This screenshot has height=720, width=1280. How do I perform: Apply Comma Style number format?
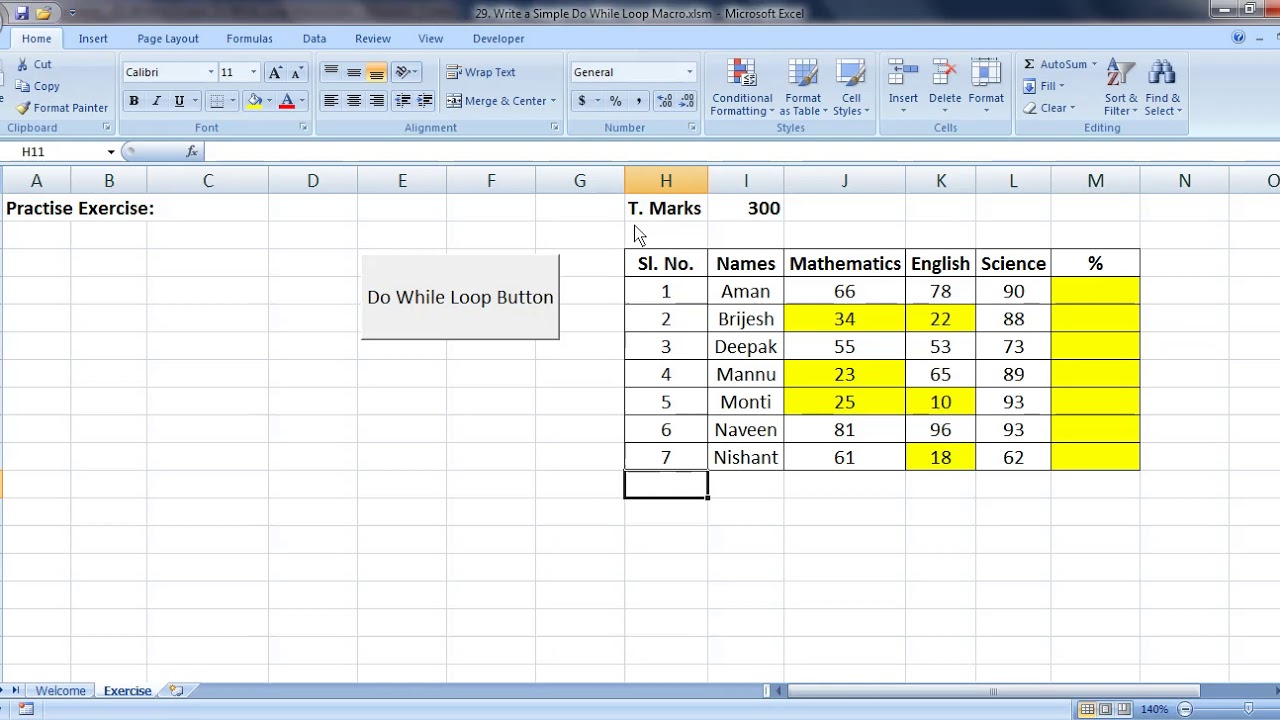click(x=638, y=101)
